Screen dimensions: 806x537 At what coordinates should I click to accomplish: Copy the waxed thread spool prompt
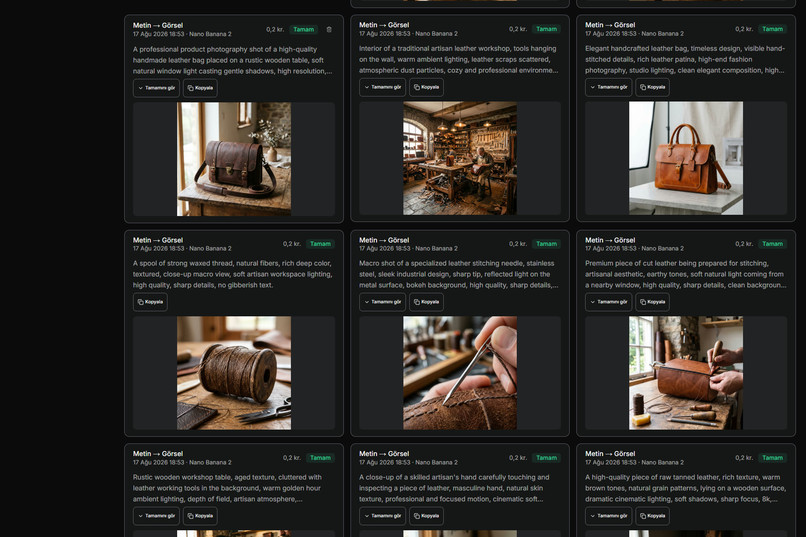coord(150,302)
